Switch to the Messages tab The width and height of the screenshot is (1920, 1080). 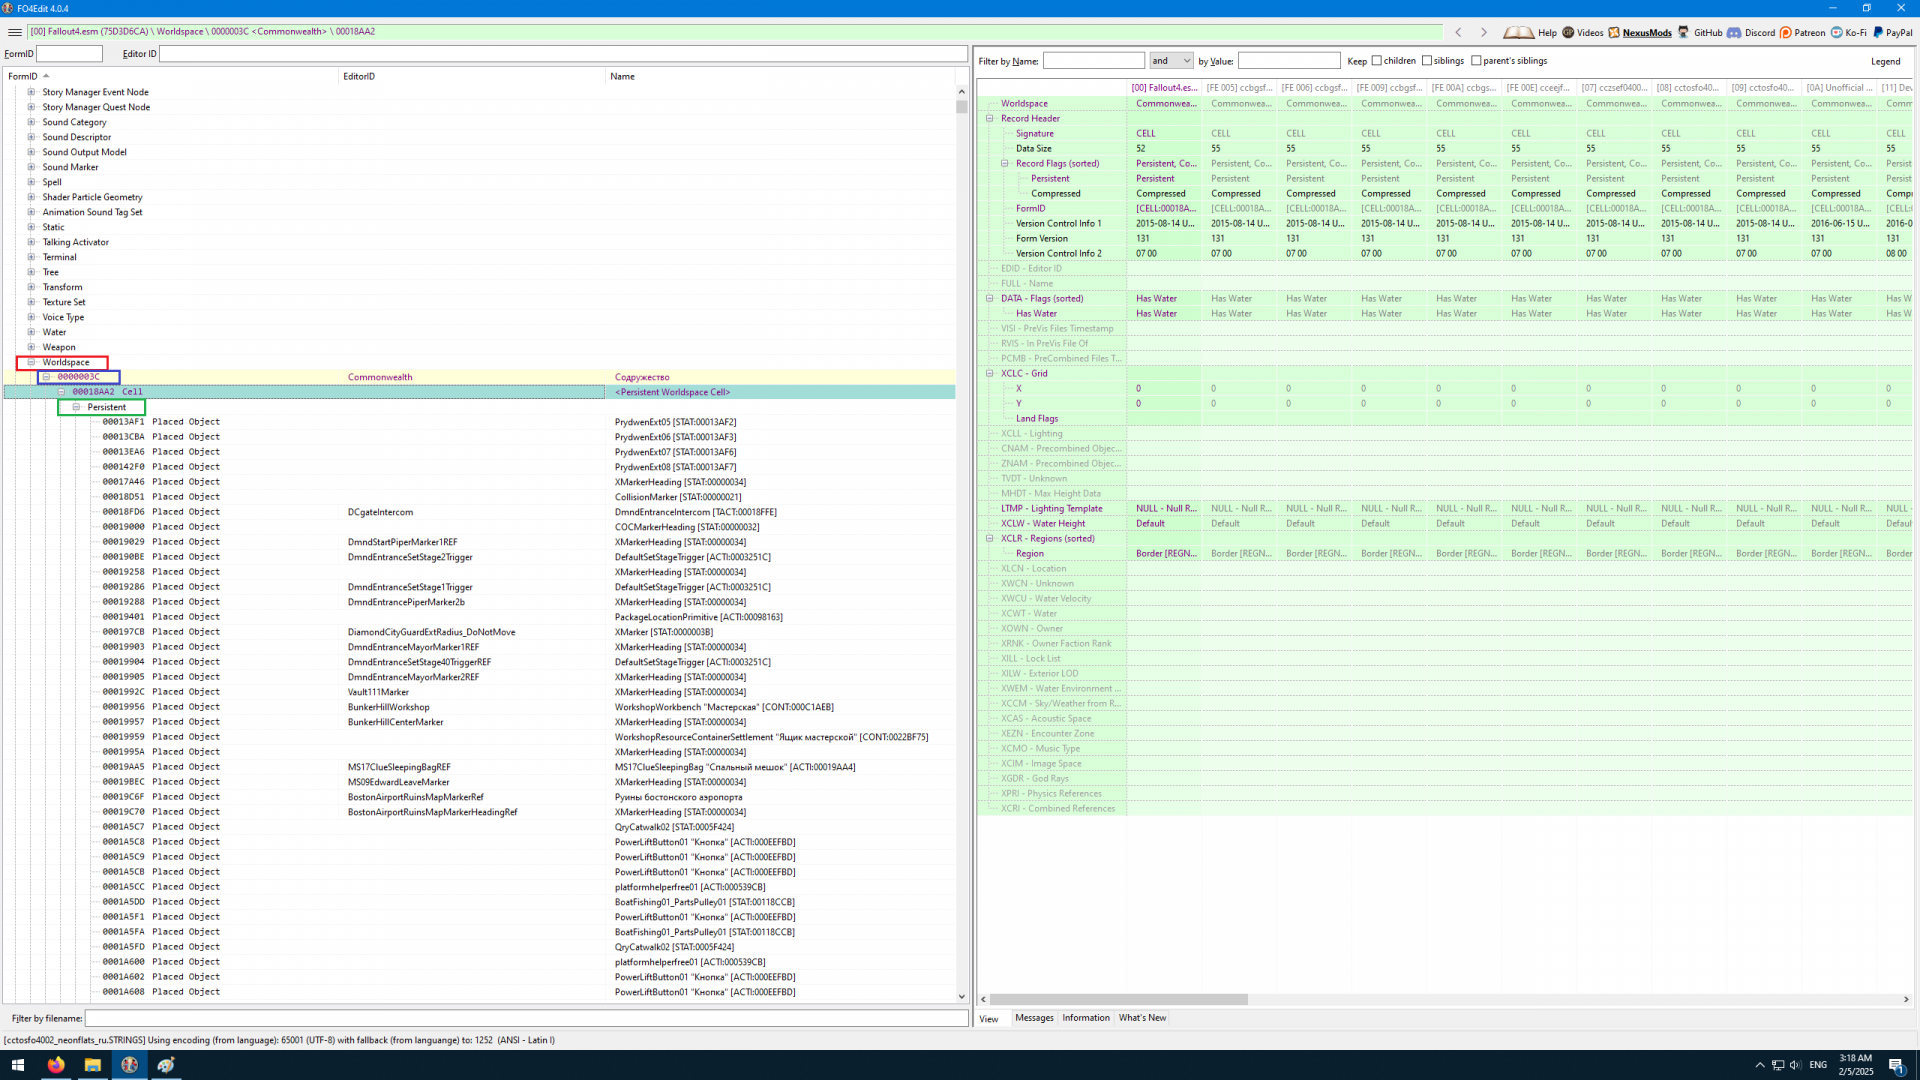1034,1018
